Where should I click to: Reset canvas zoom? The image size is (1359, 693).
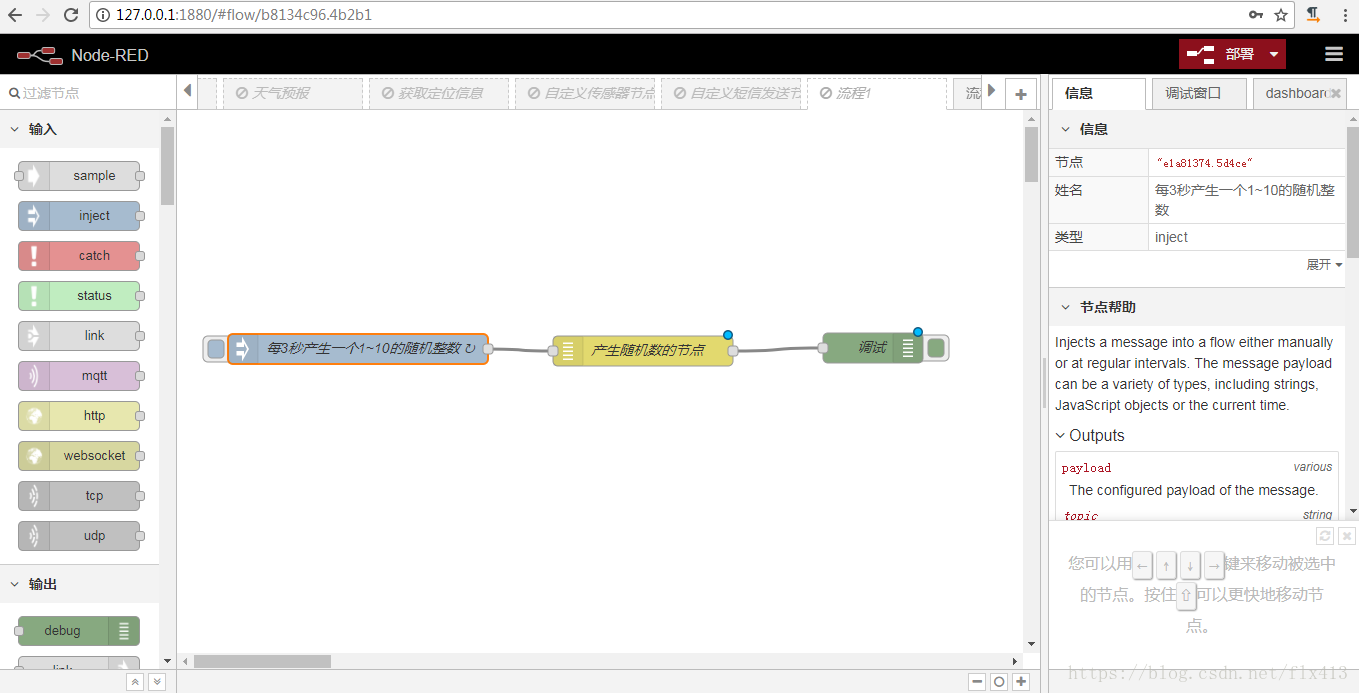999,682
